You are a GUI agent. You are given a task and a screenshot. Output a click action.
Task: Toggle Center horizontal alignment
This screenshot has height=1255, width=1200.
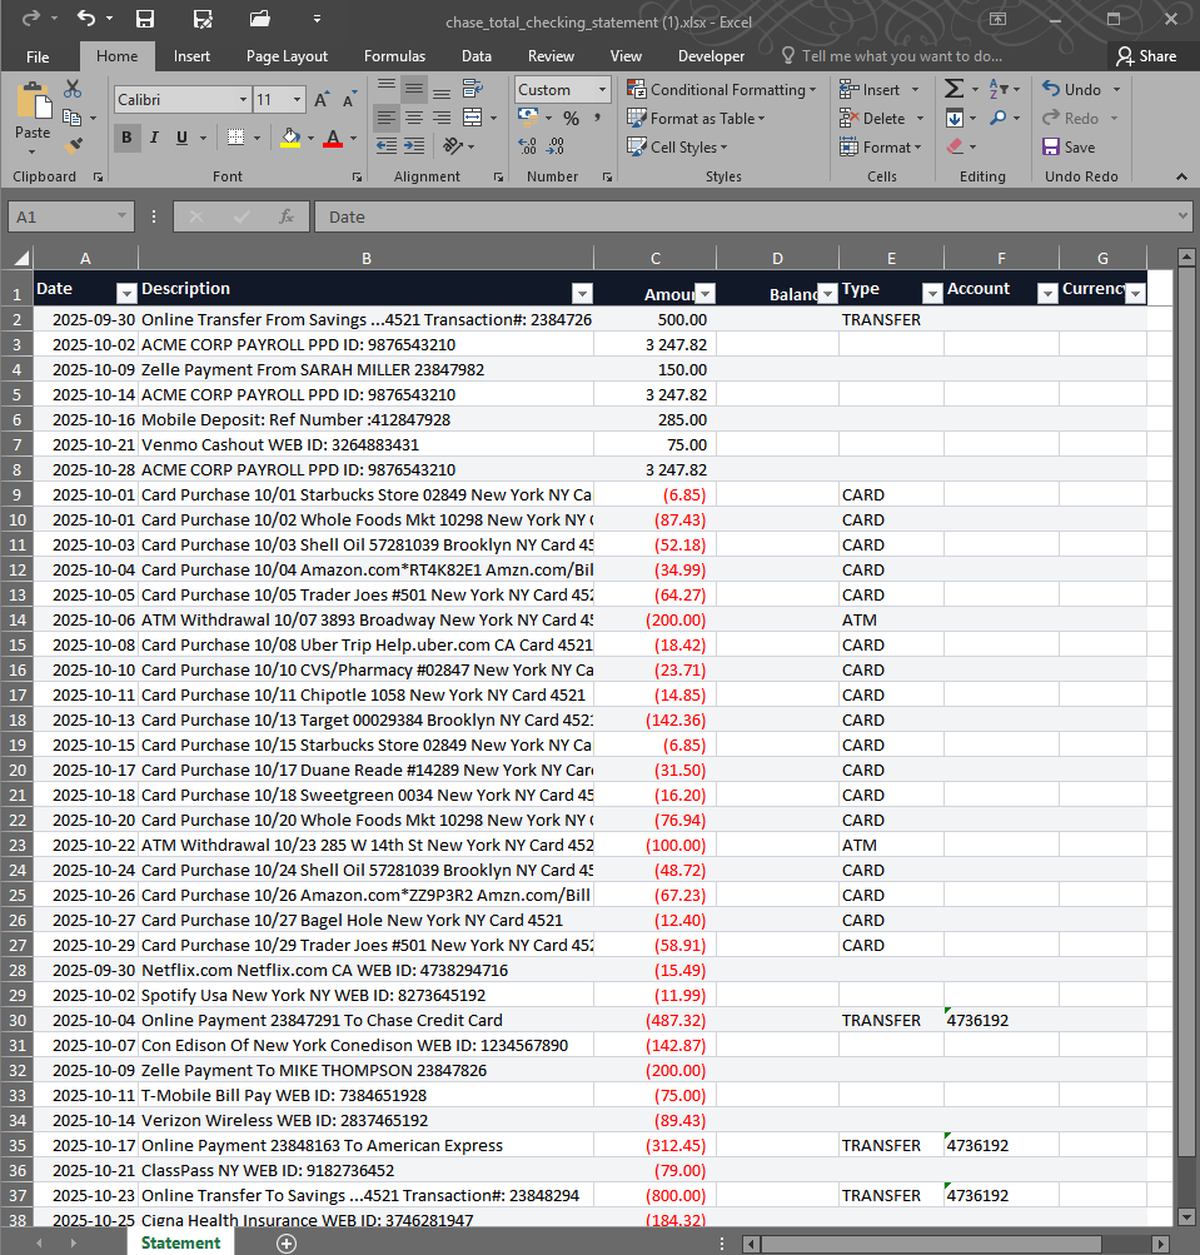[x=414, y=118]
